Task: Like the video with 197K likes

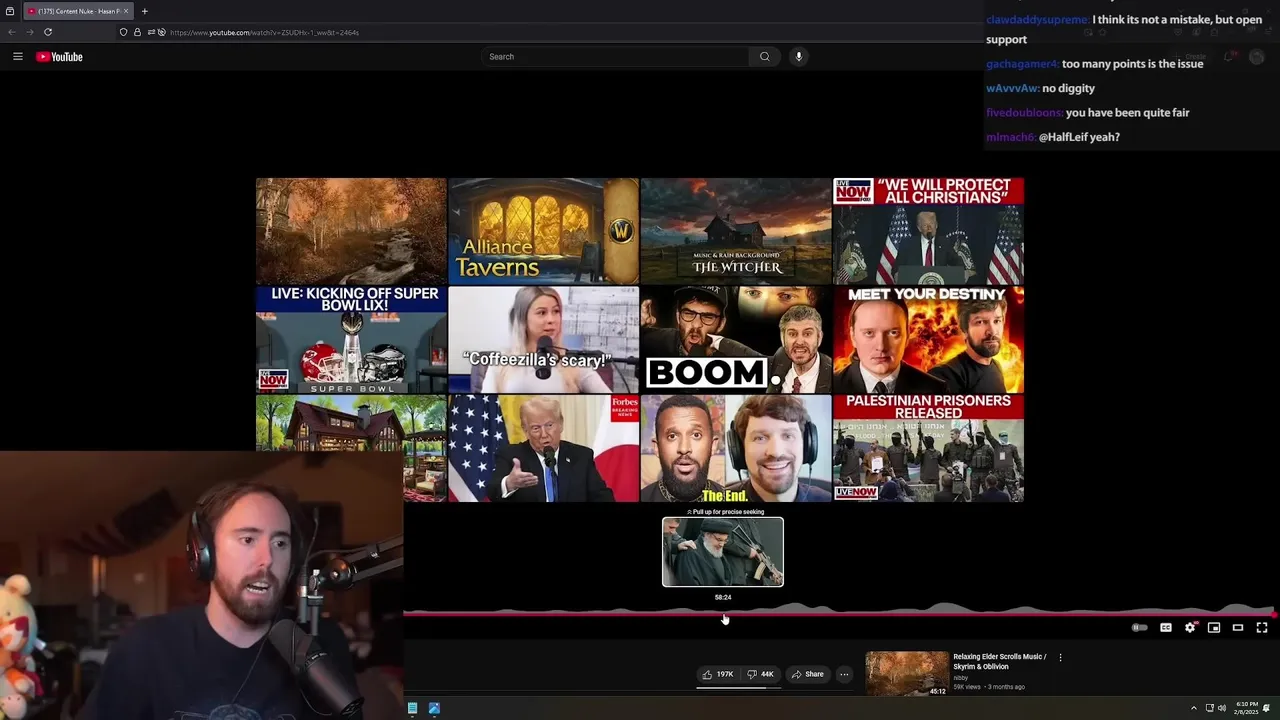Action: pyautogui.click(x=718, y=674)
